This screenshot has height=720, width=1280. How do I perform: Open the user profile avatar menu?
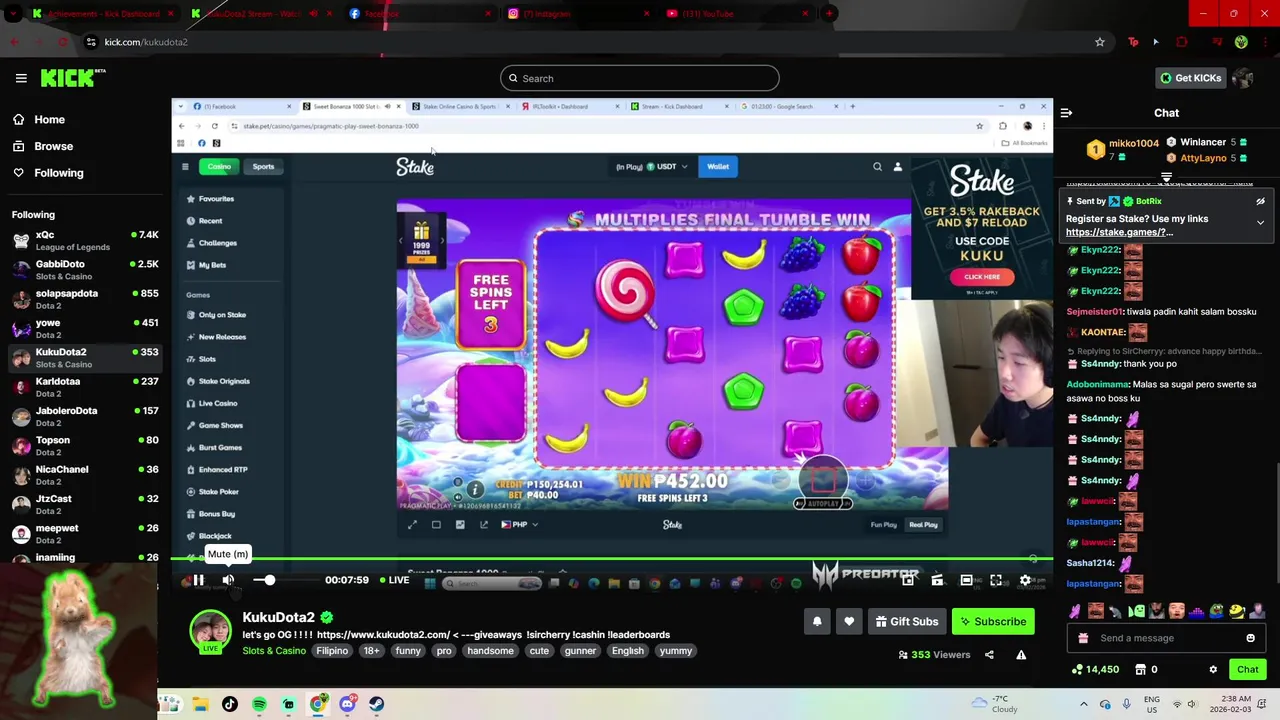coord(1243,78)
